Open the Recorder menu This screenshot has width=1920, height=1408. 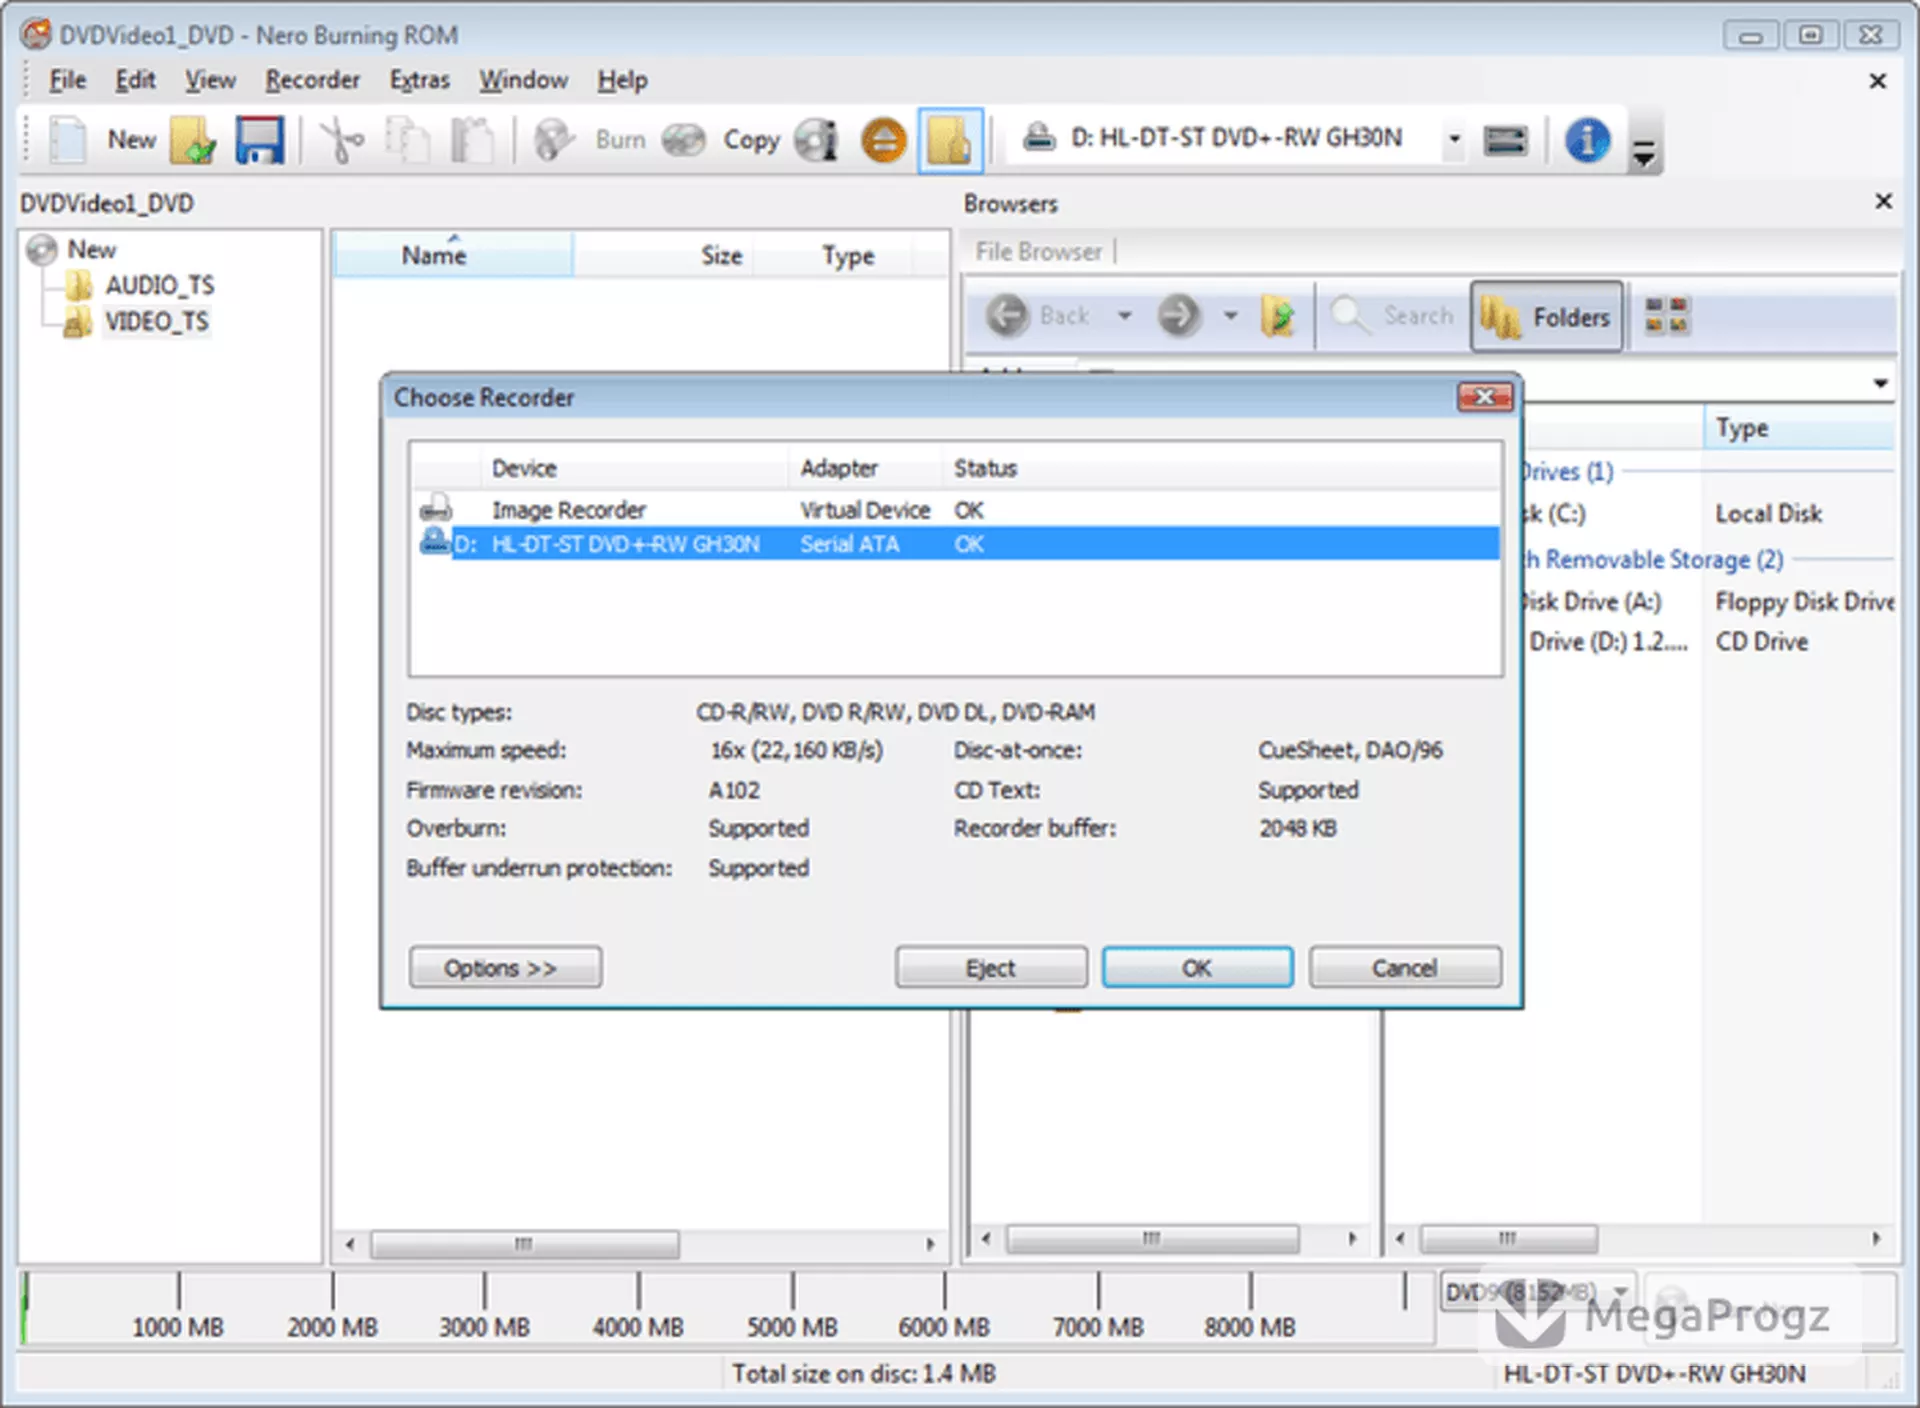(312, 80)
